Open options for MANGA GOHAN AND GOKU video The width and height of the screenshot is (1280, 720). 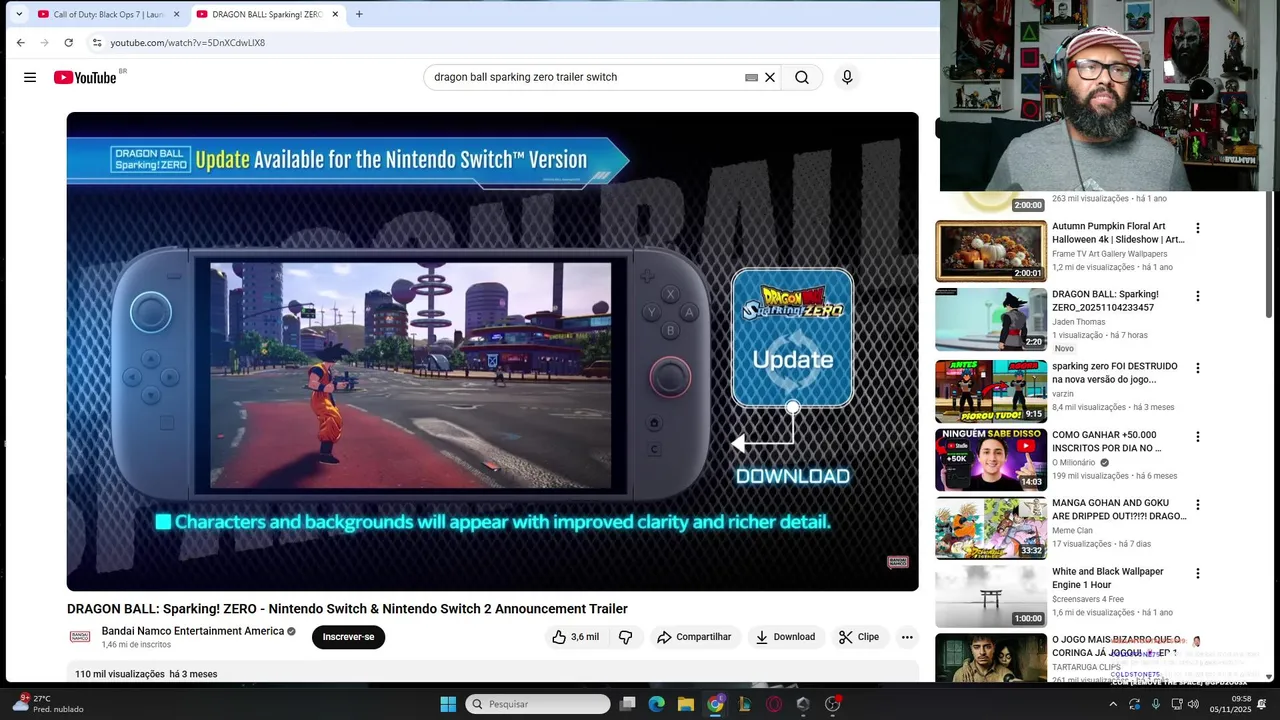click(1197, 505)
